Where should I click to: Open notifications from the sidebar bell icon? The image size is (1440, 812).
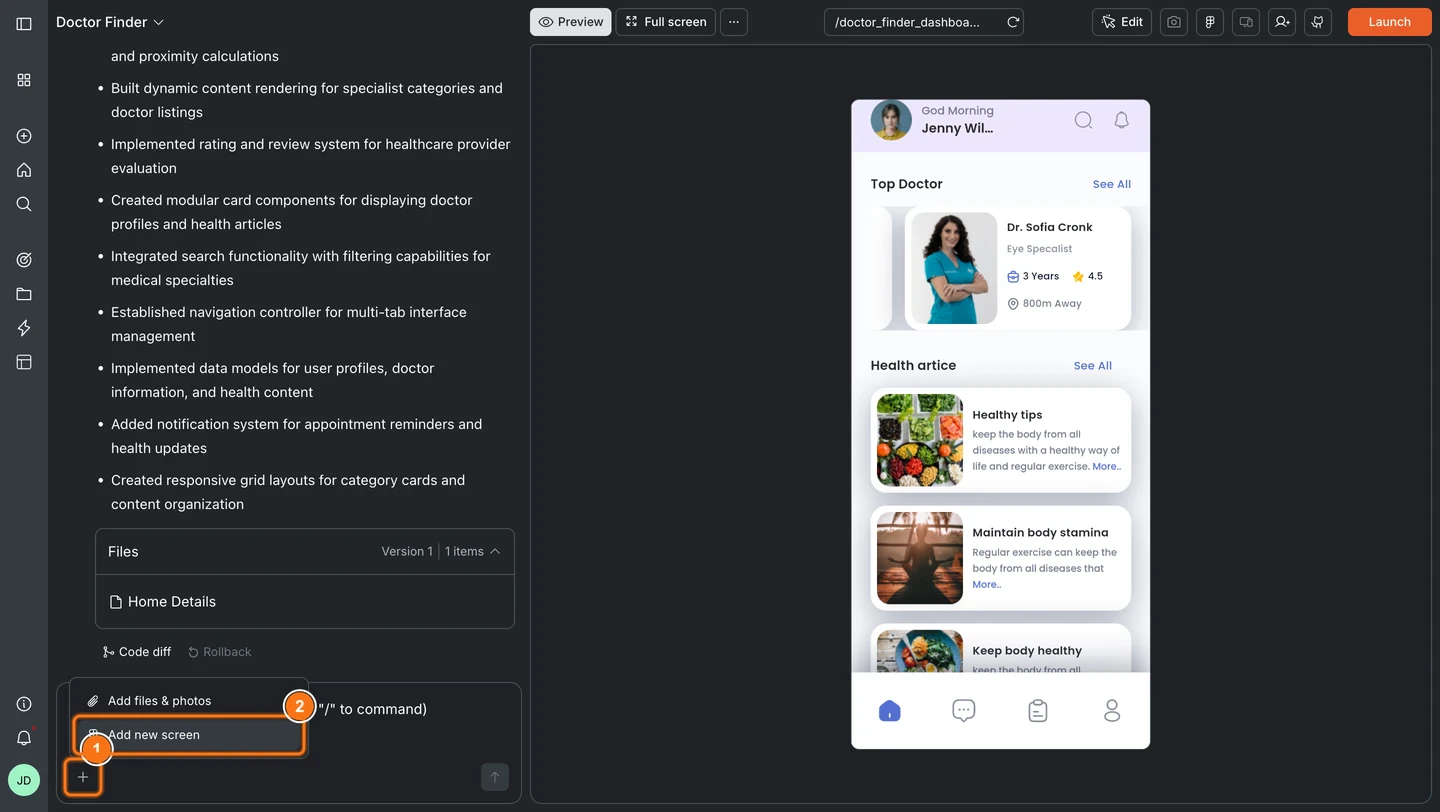23,737
